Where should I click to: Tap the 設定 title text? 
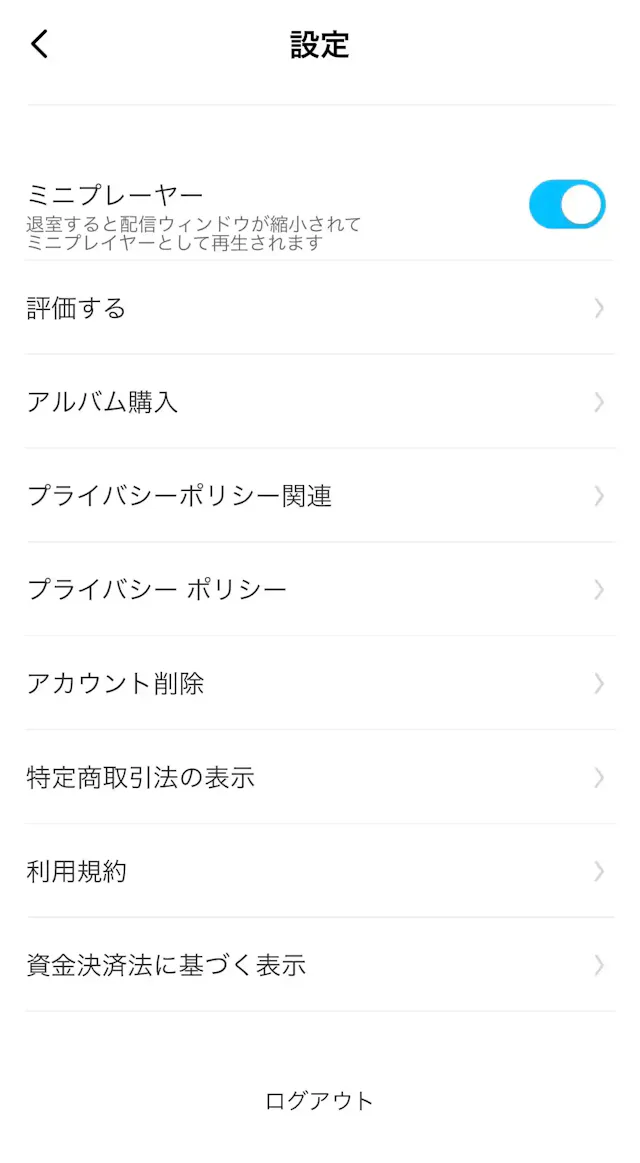320,45
